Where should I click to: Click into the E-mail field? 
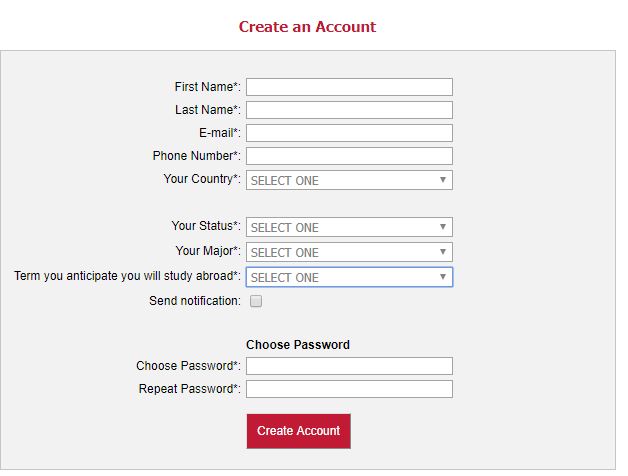click(349, 133)
